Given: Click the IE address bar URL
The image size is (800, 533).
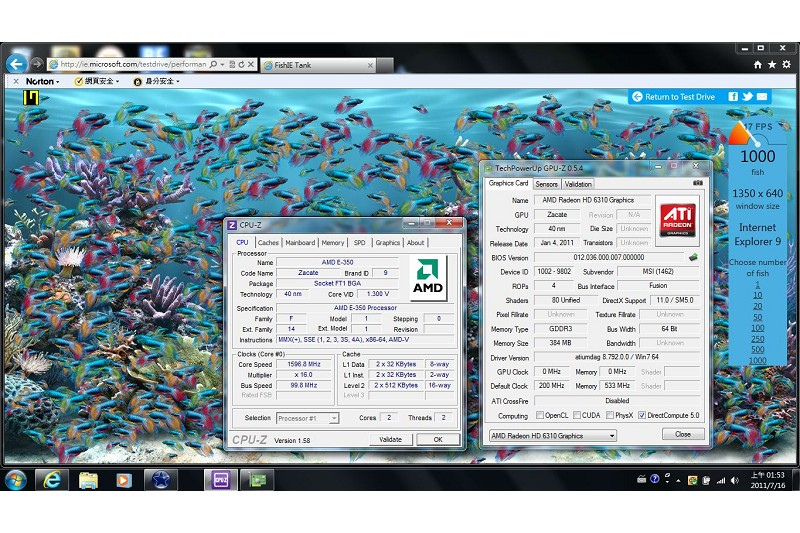Looking at the screenshot, I should click(134, 64).
